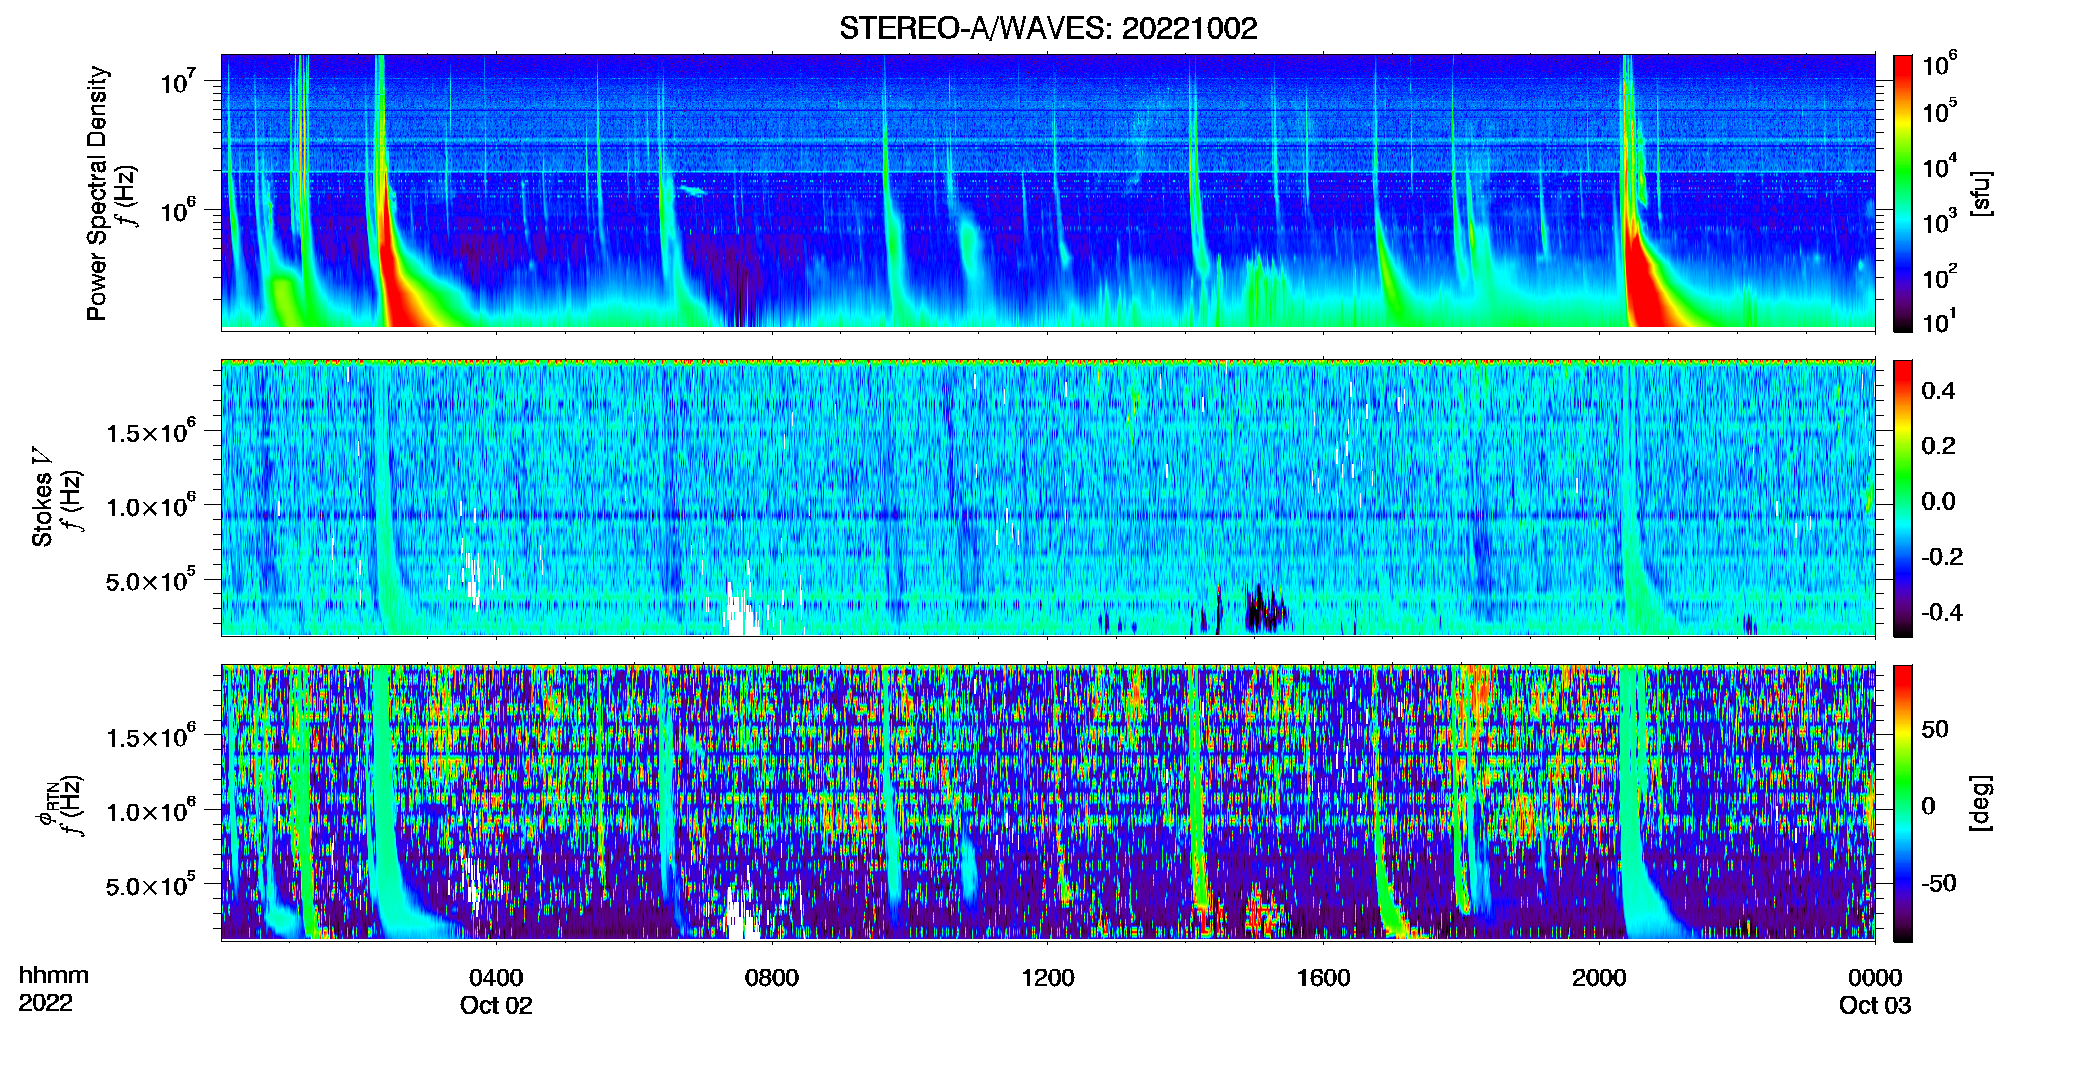Click the 0800 time axis label
The width and height of the screenshot is (2096, 1080).
click(x=772, y=978)
